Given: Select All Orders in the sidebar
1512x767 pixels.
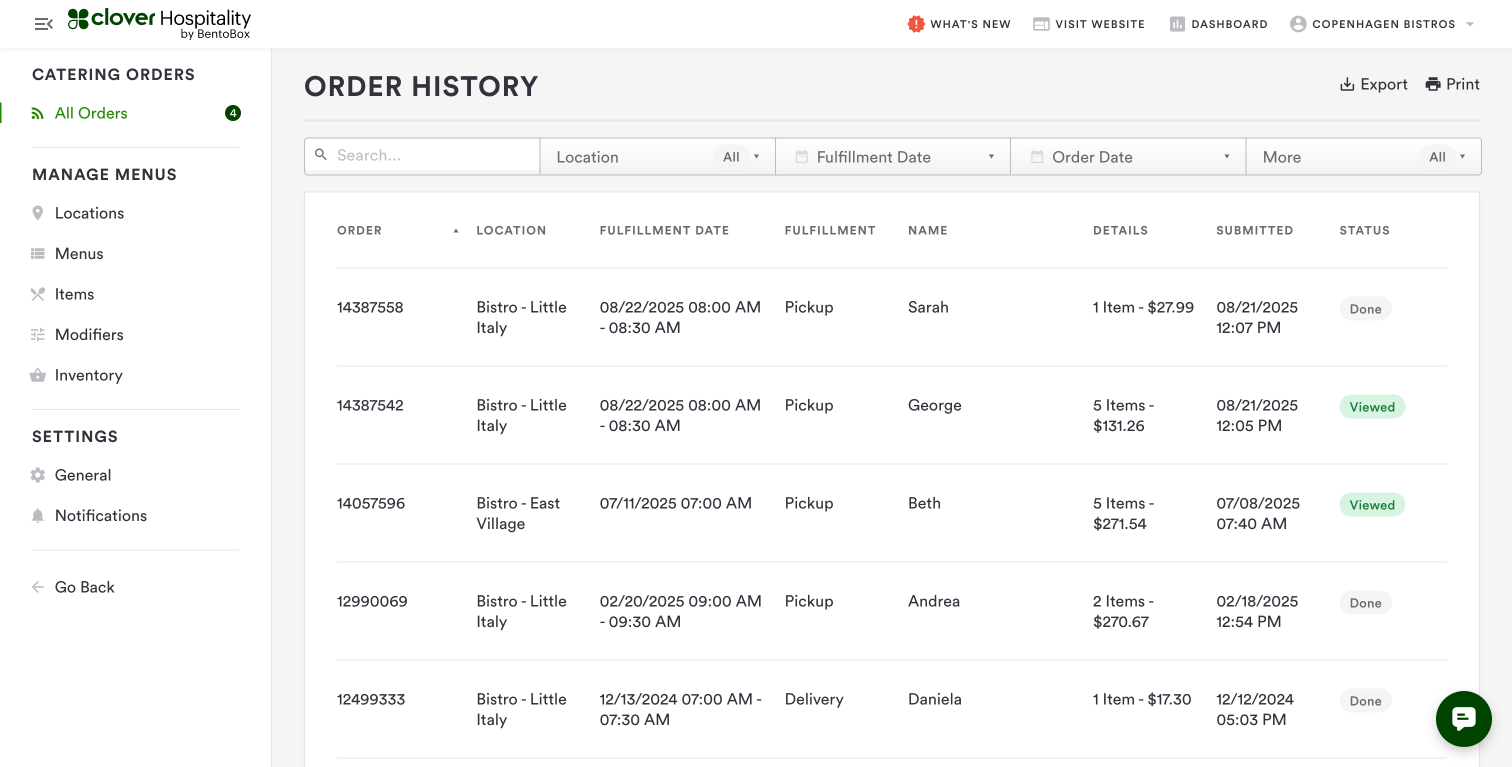Looking at the screenshot, I should tap(91, 113).
